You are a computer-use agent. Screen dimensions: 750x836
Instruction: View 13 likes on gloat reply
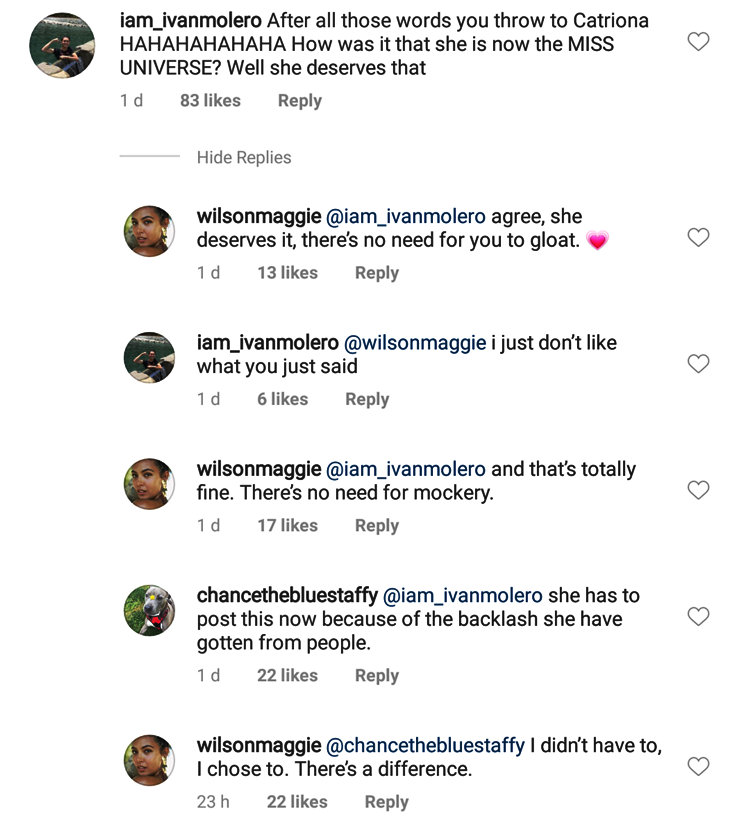287,273
